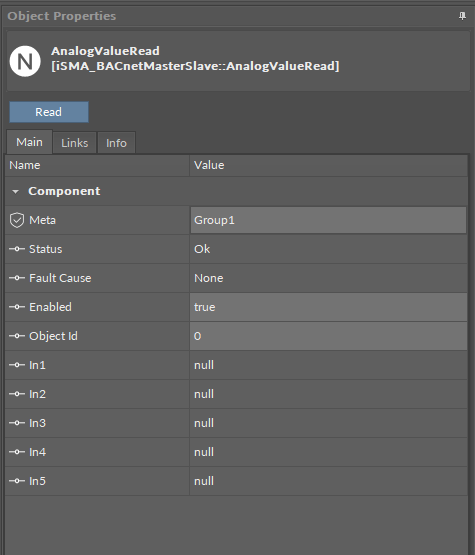Click the Object Id value field
The width and height of the screenshot is (475, 555).
[328, 336]
